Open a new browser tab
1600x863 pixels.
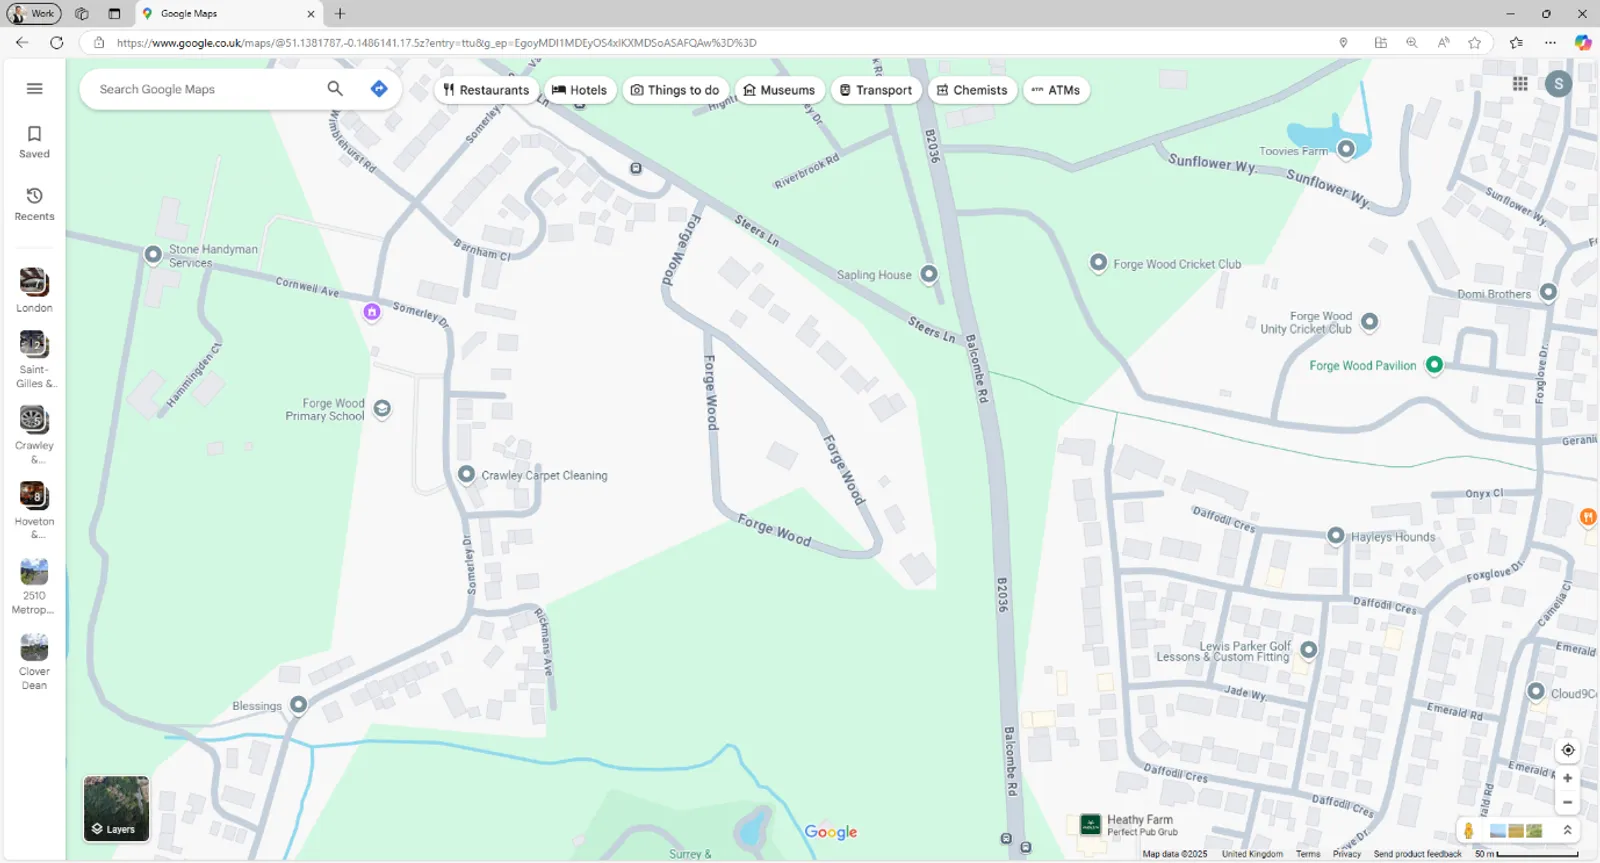(340, 14)
